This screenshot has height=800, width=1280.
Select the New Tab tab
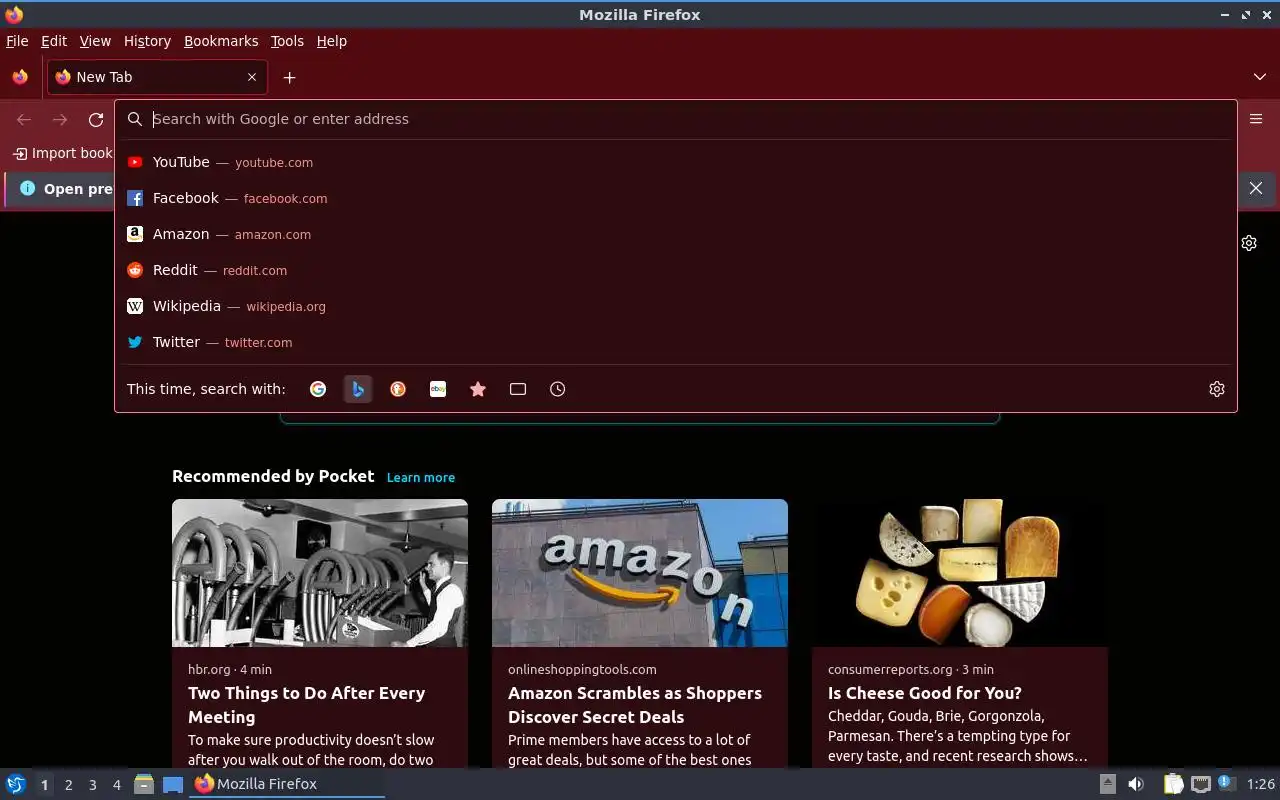pos(157,77)
